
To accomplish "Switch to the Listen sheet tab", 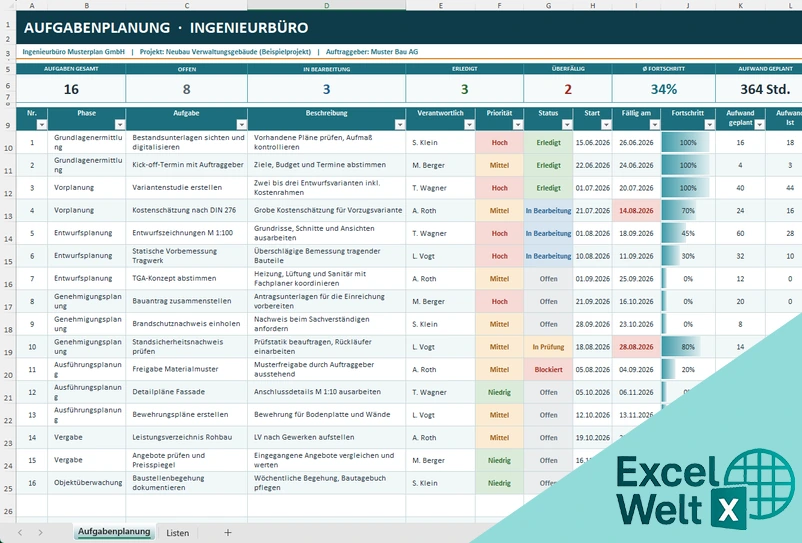I will (x=177, y=533).
